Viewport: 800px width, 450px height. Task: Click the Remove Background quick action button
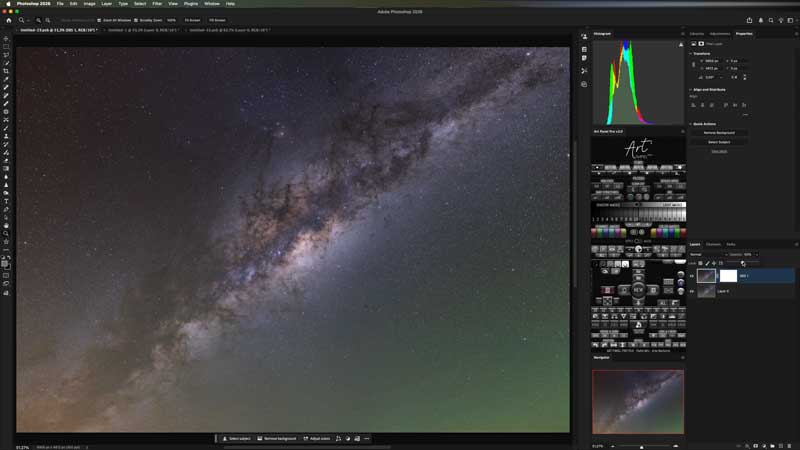(x=719, y=132)
